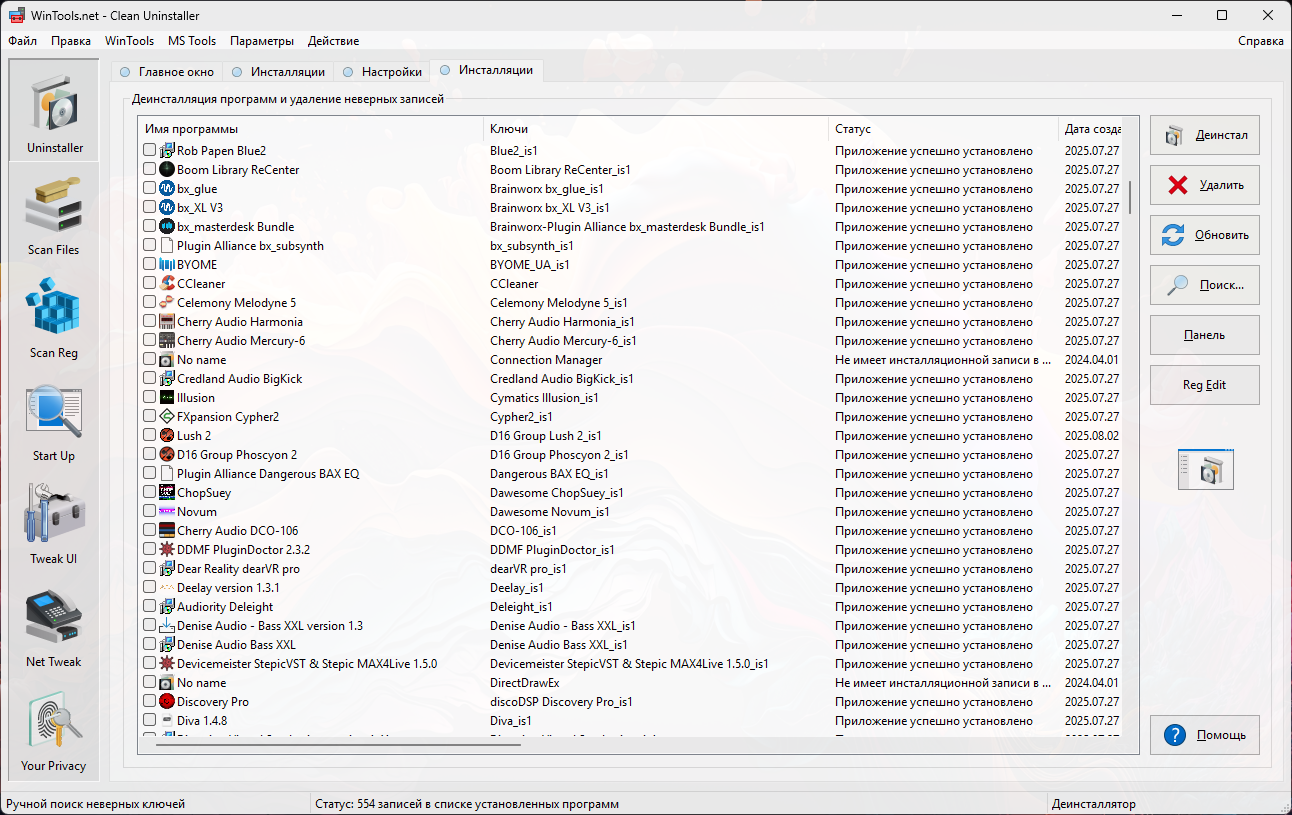The image size is (1292, 815).
Task: Tick the Credland Audio BigKick checkbox
Action: tap(150, 379)
